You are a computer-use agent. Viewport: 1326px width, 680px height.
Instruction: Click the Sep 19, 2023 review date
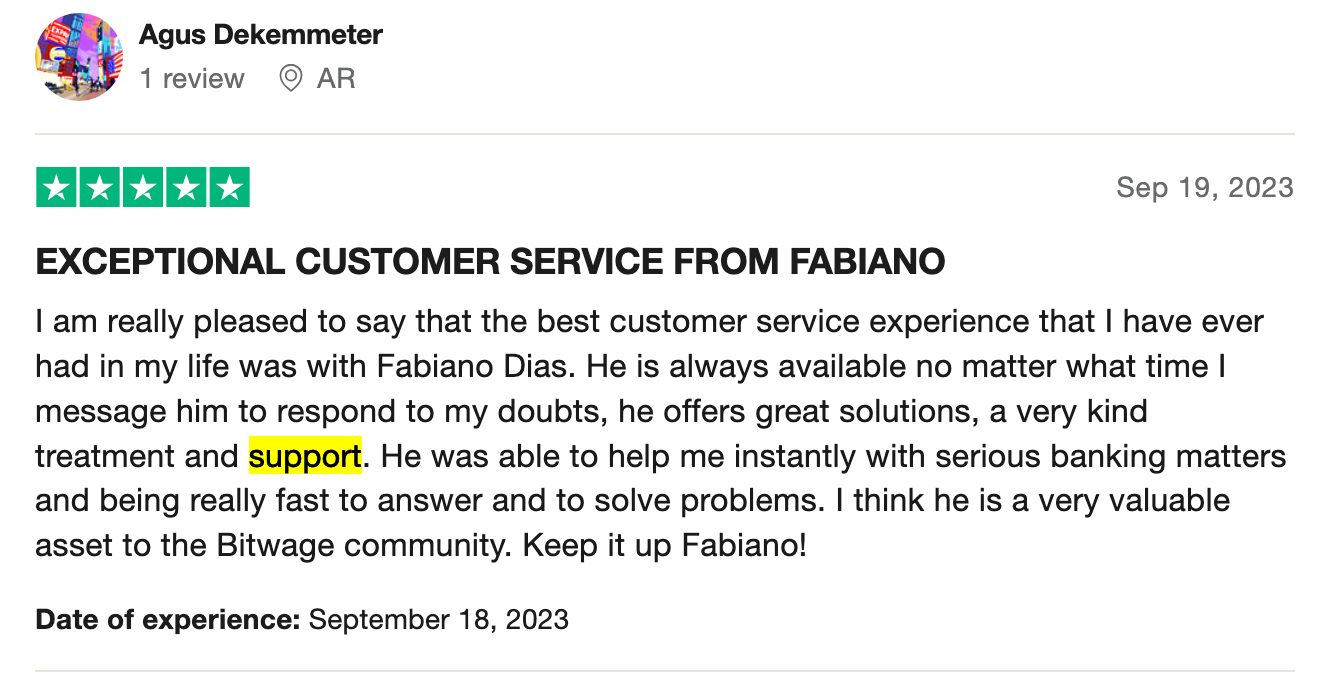tap(1204, 188)
